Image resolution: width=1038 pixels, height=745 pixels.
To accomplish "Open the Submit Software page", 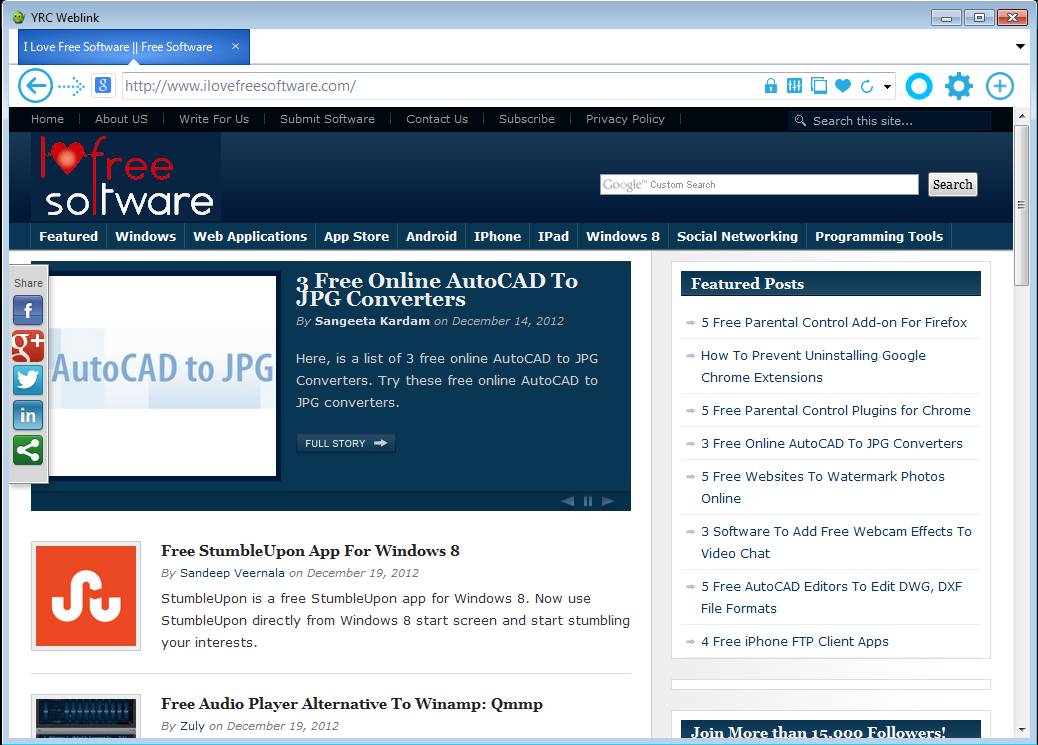I will pos(327,119).
